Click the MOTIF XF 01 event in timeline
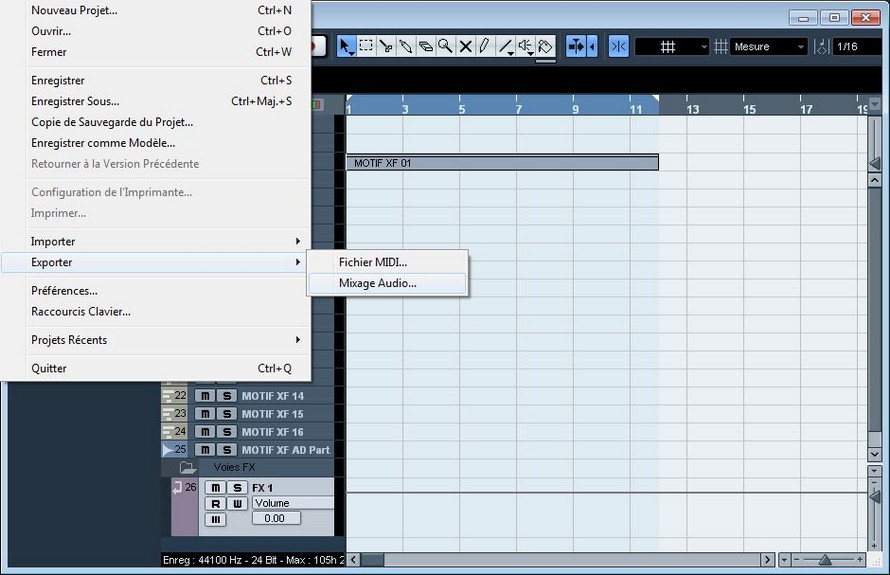This screenshot has width=890, height=575. tap(502, 163)
